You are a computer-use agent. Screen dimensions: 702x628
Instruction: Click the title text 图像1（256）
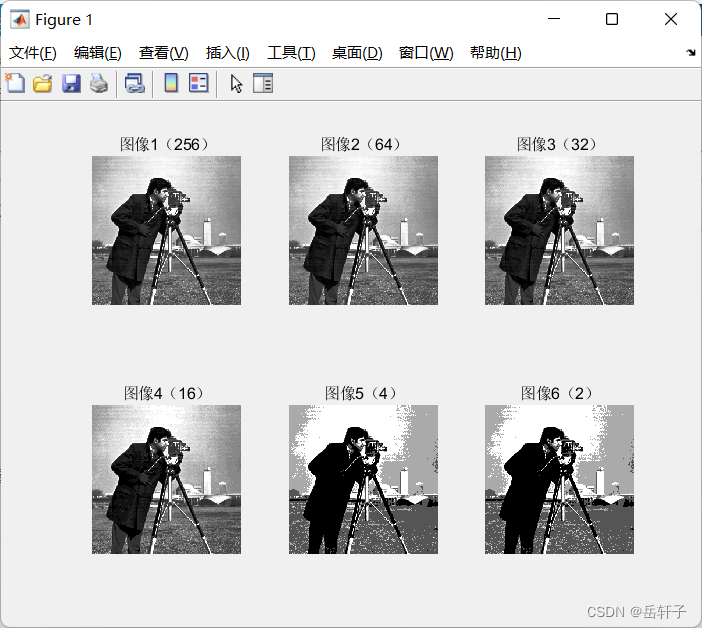(x=167, y=145)
